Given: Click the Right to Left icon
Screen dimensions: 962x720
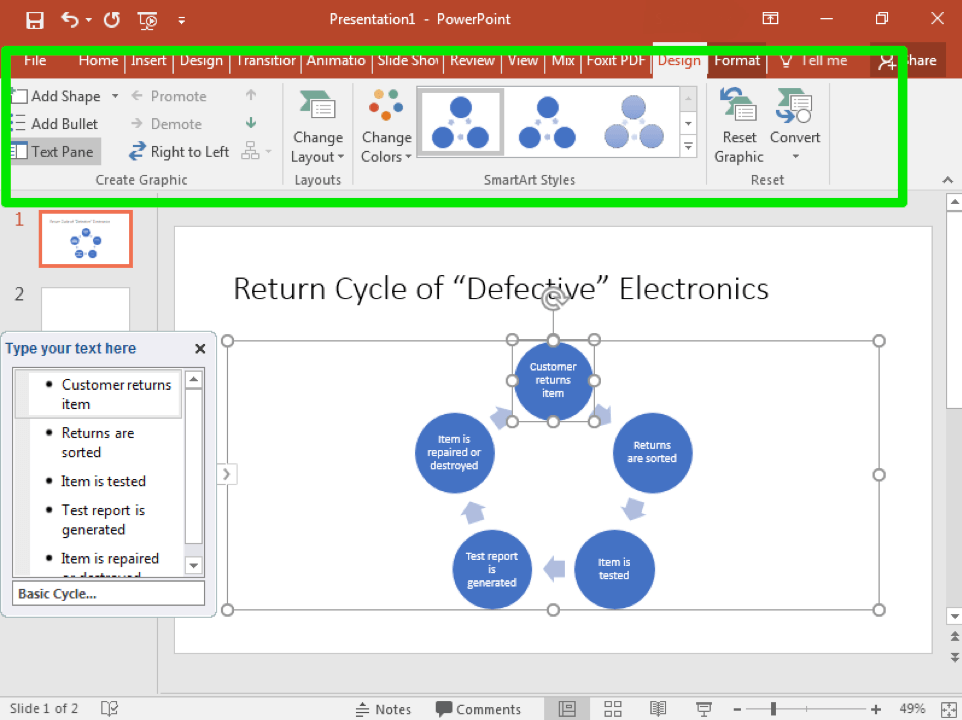Looking at the screenshot, I should (x=138, y=152).
